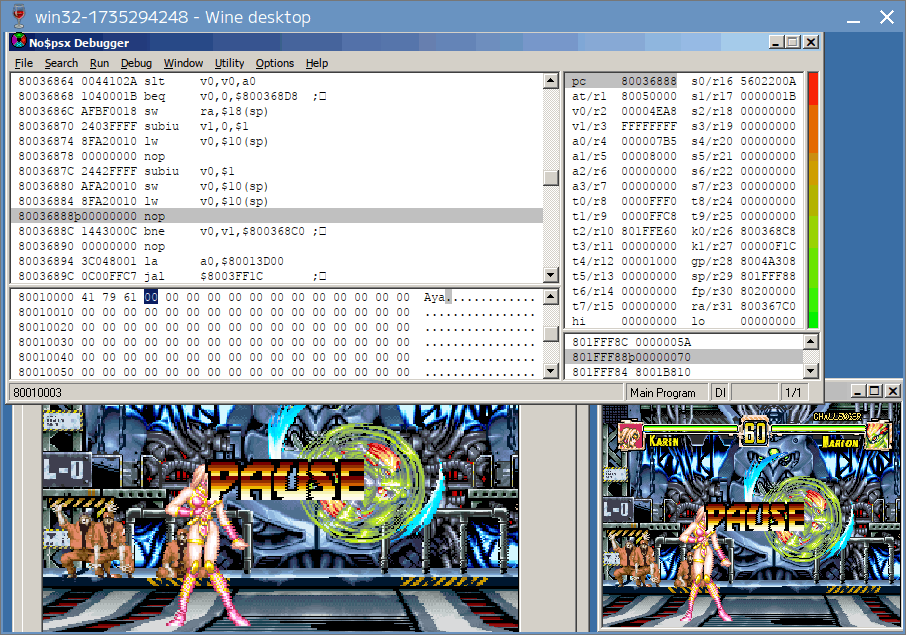Select the sp/r29 register value 801FFF88
906x635 pixels.
coord(768,276)
